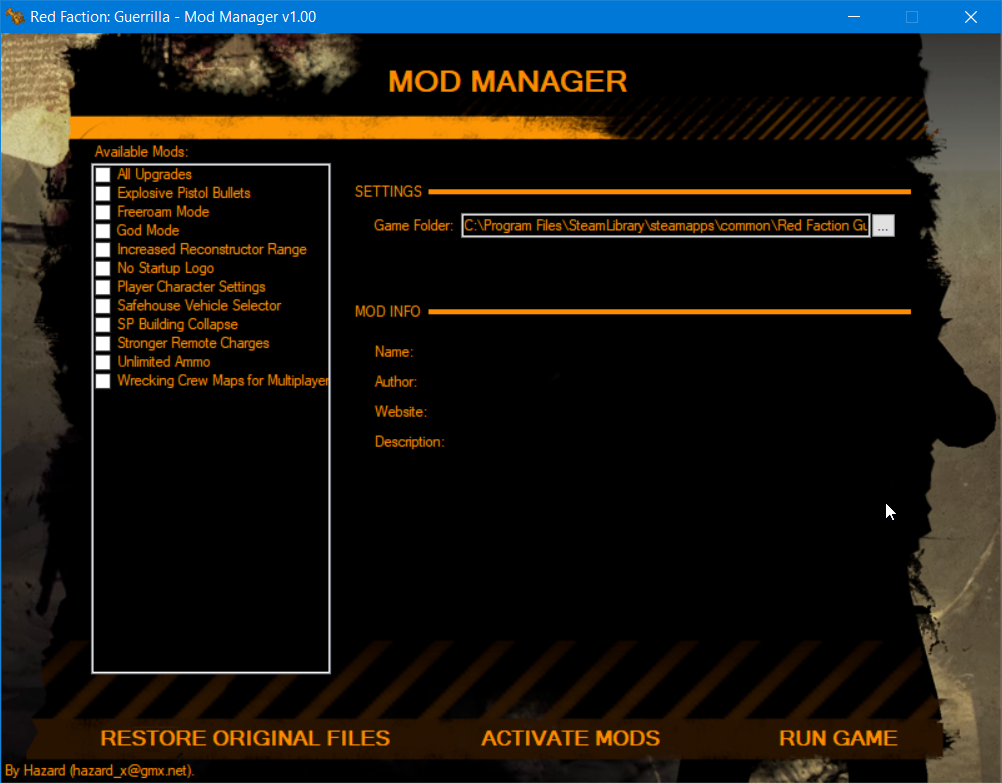Click the app icon in title bar

[15, 17]
